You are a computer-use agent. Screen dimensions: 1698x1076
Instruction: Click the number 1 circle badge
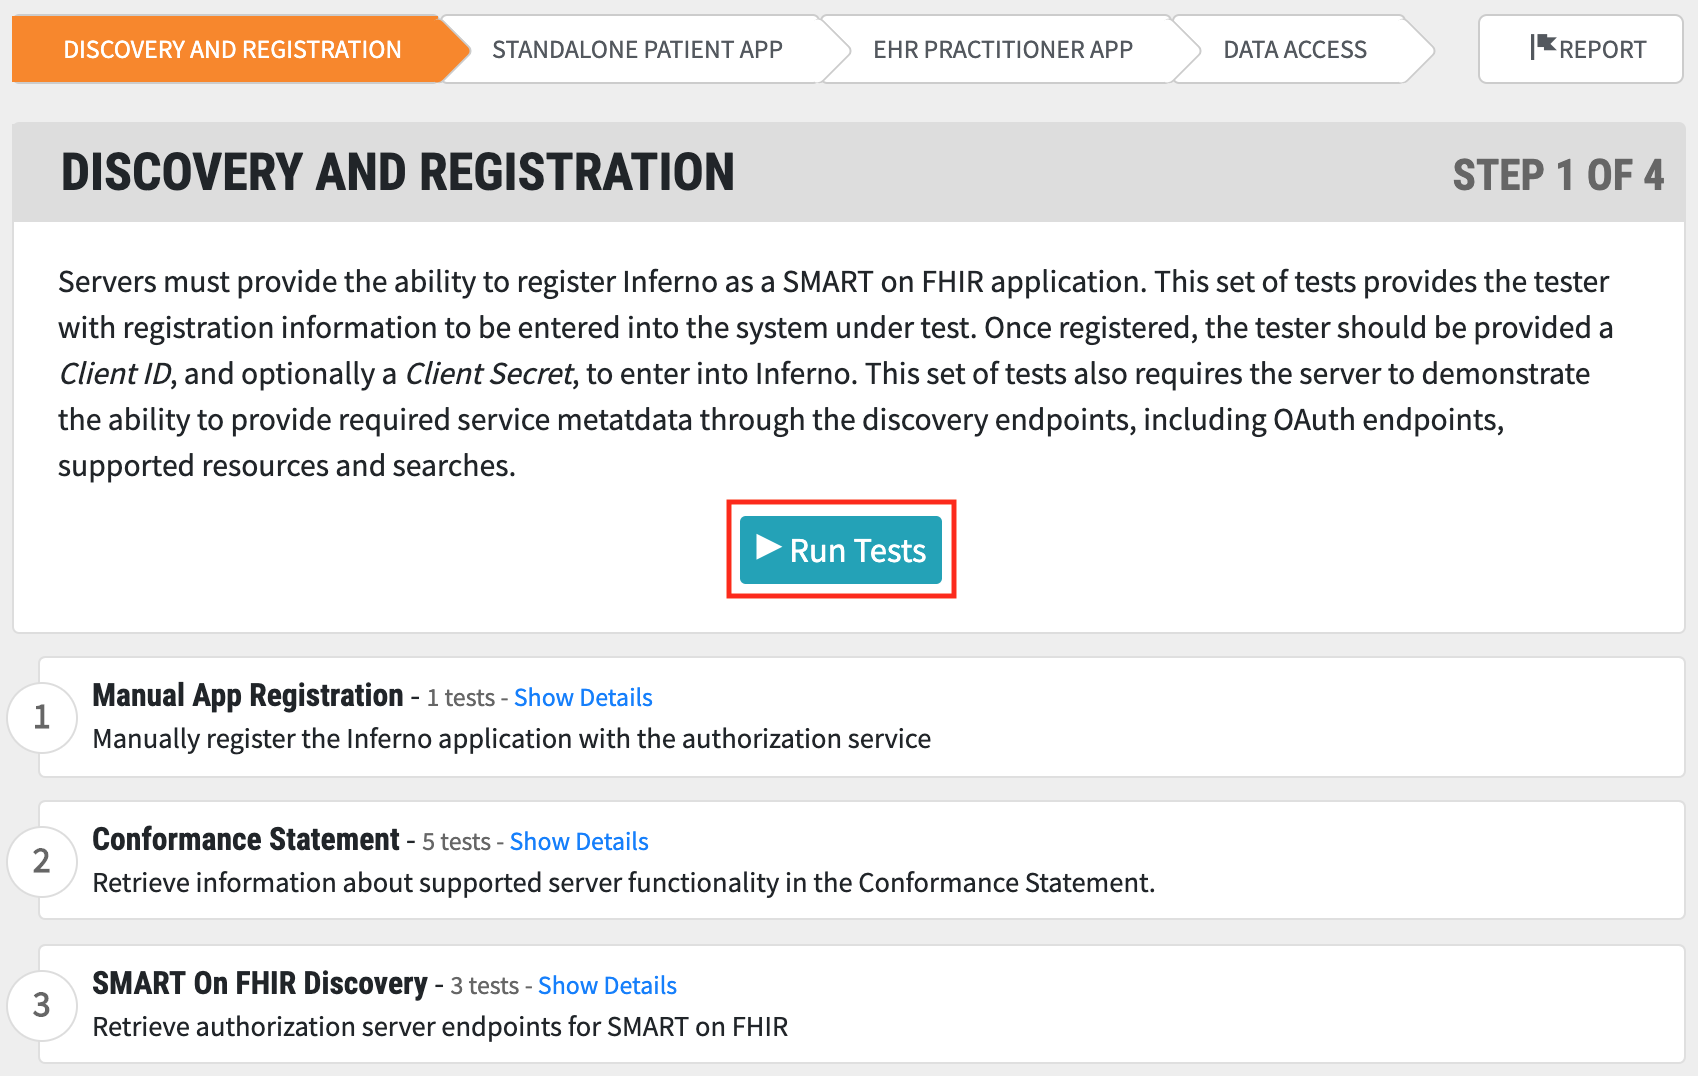point(42,717)
